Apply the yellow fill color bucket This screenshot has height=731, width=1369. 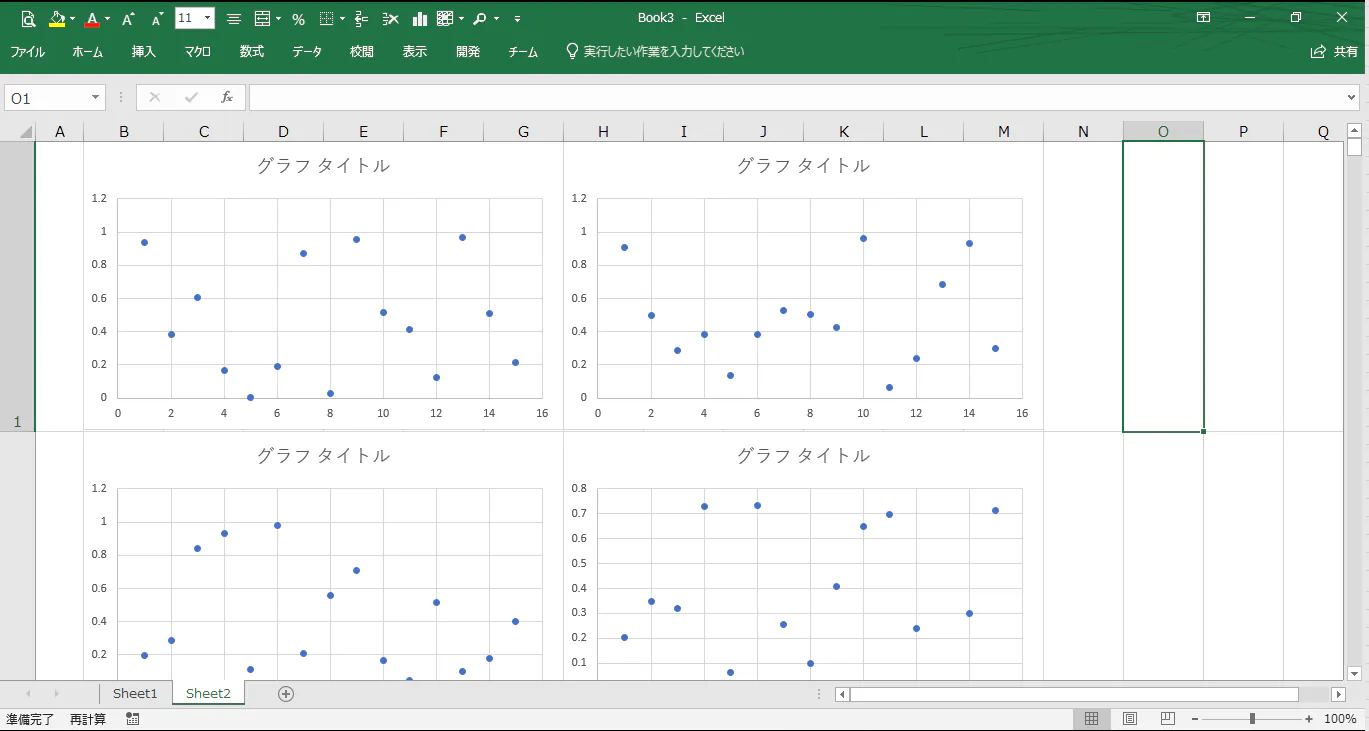click(57, 18)
